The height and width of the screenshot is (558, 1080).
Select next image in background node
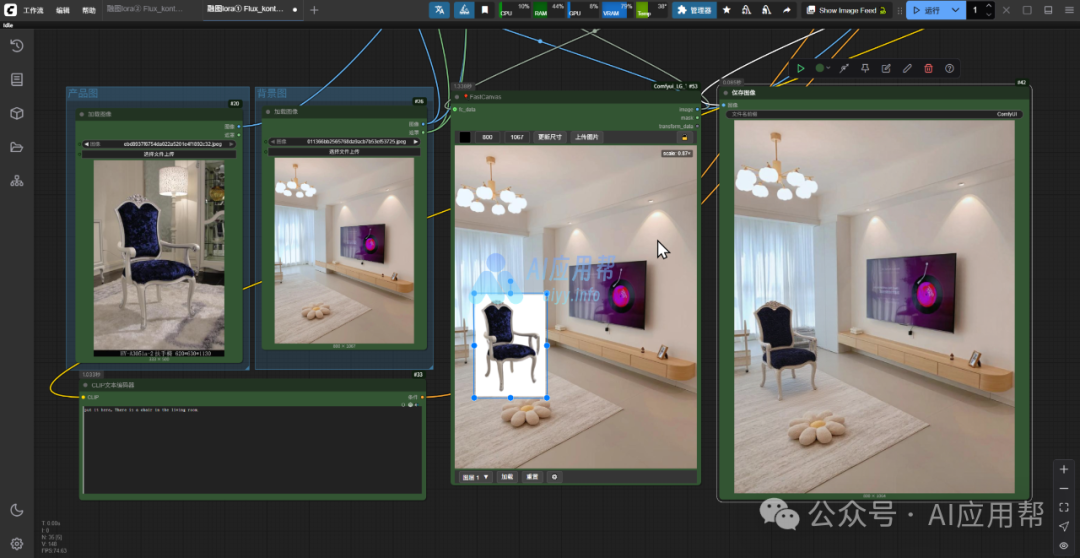click(x=415, y=141)
